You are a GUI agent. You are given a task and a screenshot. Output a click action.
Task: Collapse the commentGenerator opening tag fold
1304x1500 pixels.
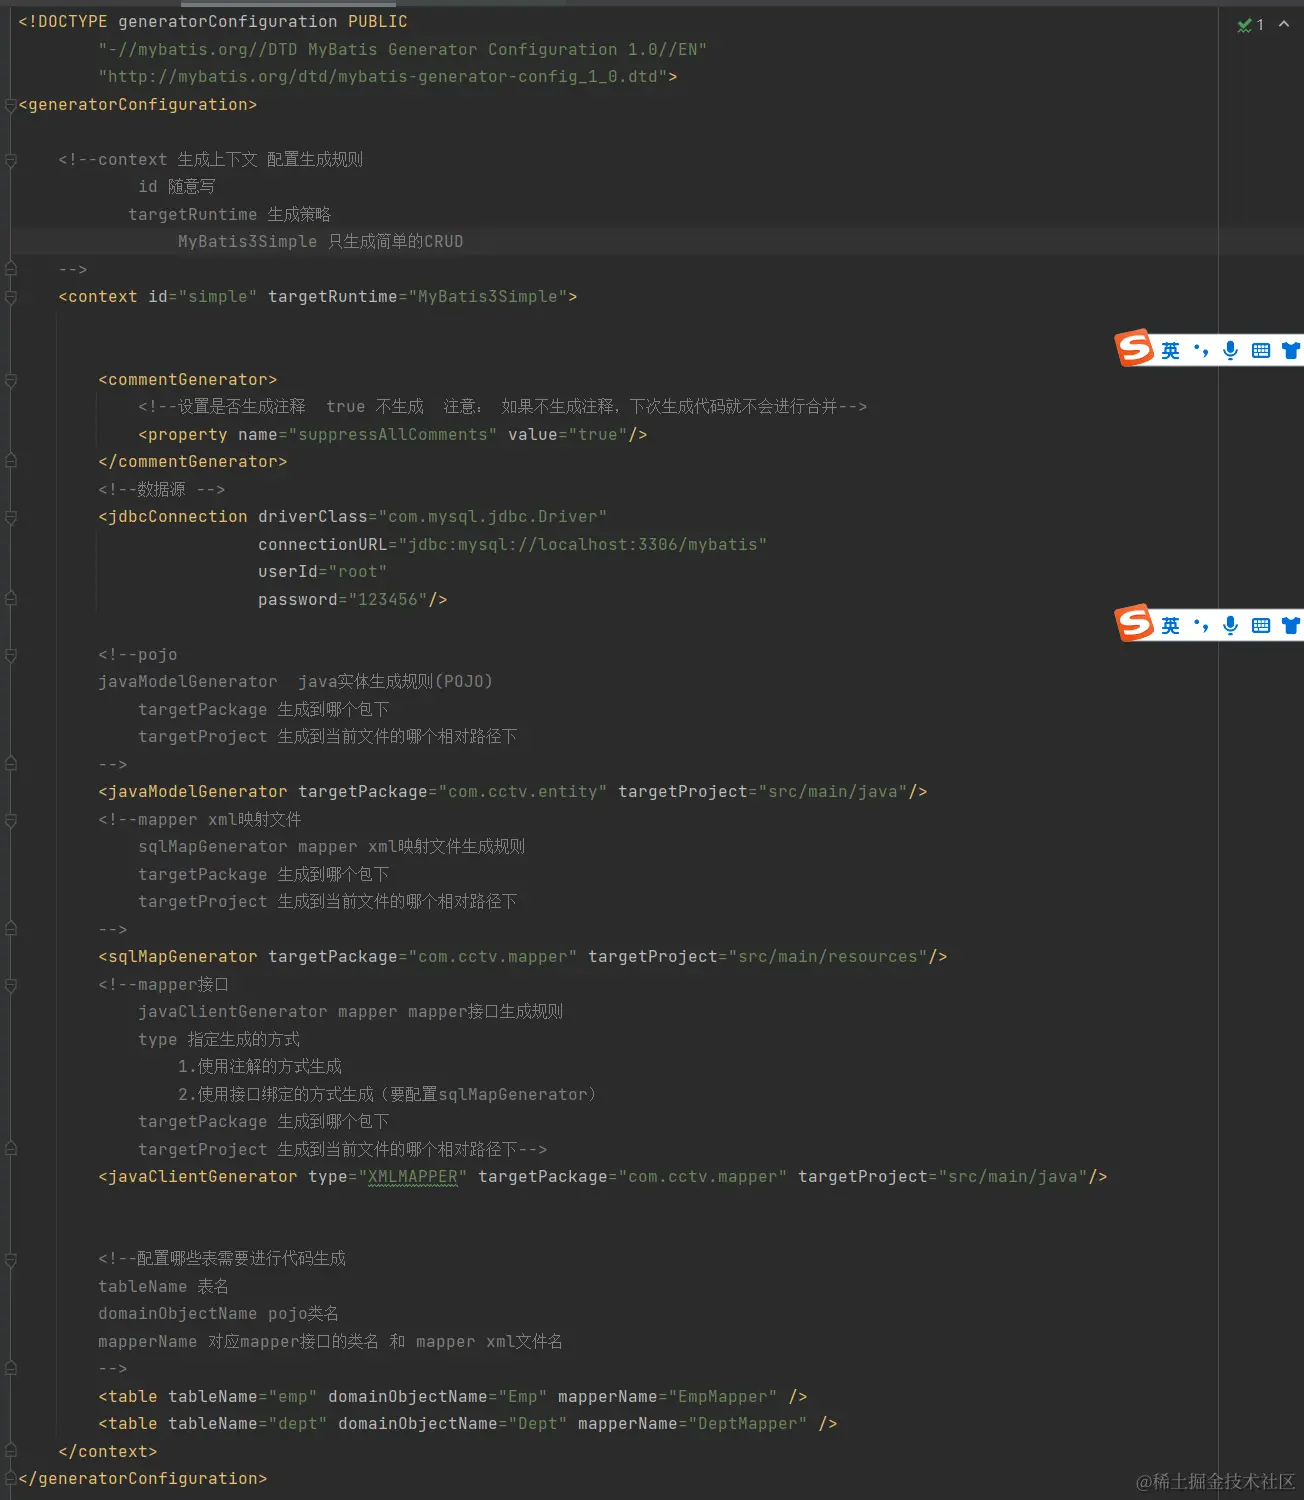[x=11, y=380]
